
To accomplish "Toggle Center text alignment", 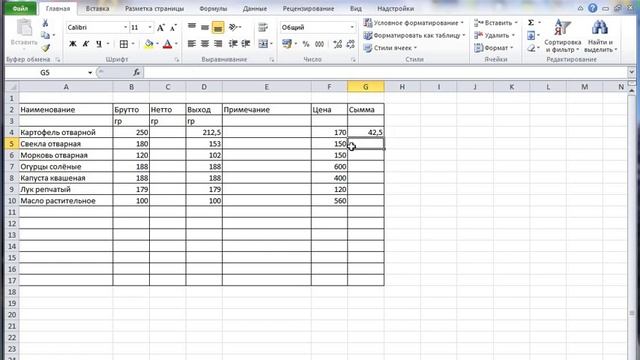I will [x=205, y=44].
